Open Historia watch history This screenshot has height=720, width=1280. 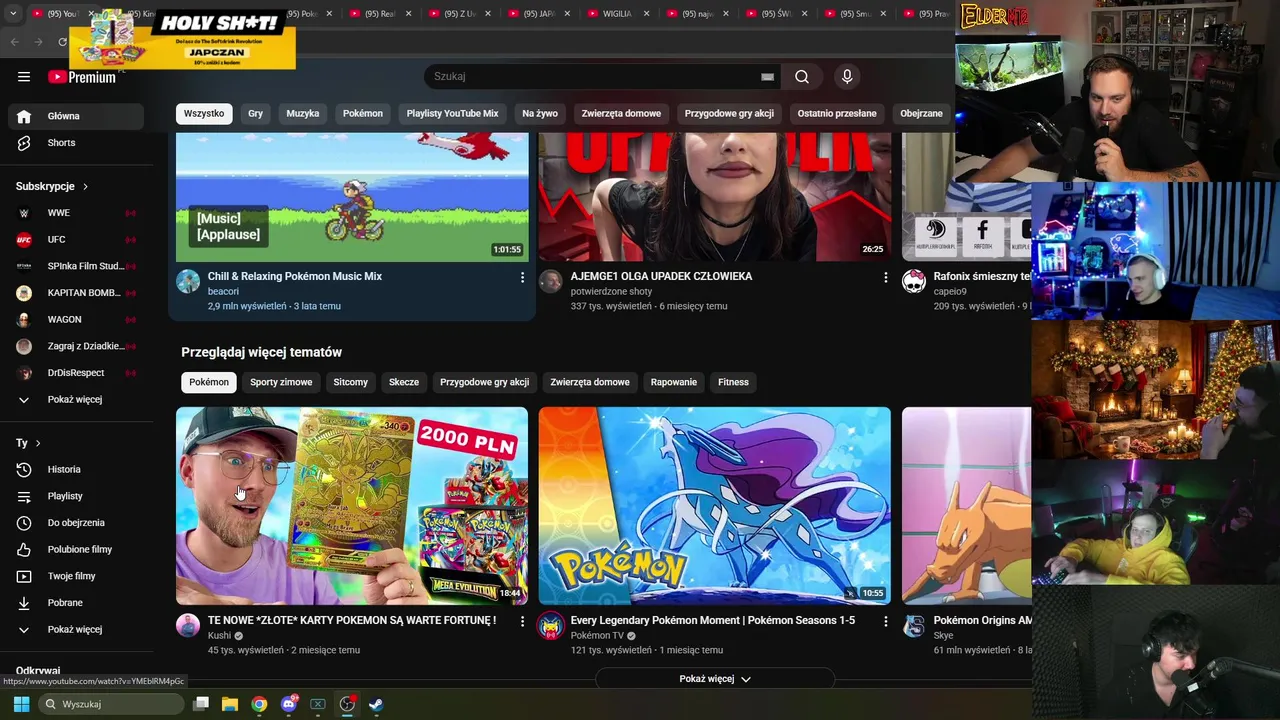point(76,469)
